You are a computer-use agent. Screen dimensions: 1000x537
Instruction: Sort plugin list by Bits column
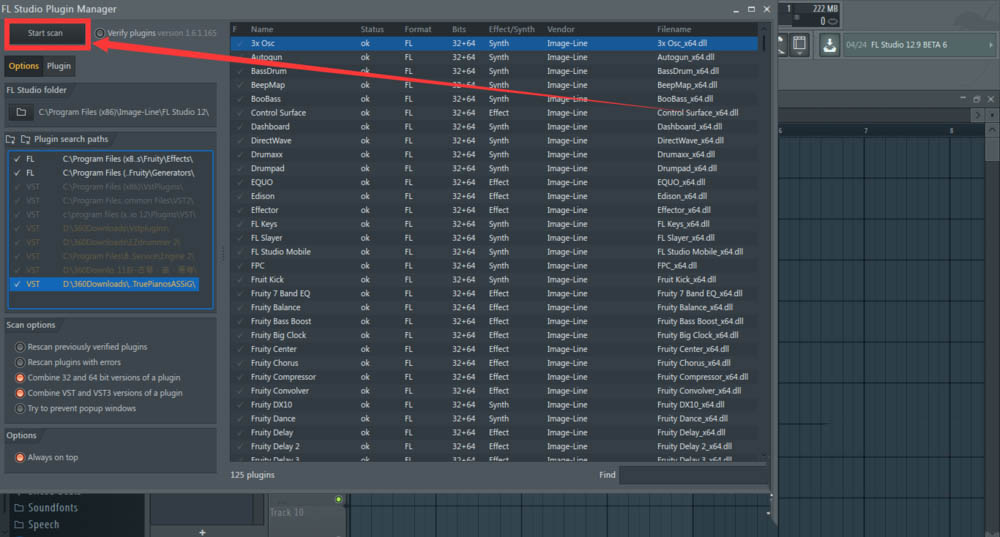pos(459,29)
